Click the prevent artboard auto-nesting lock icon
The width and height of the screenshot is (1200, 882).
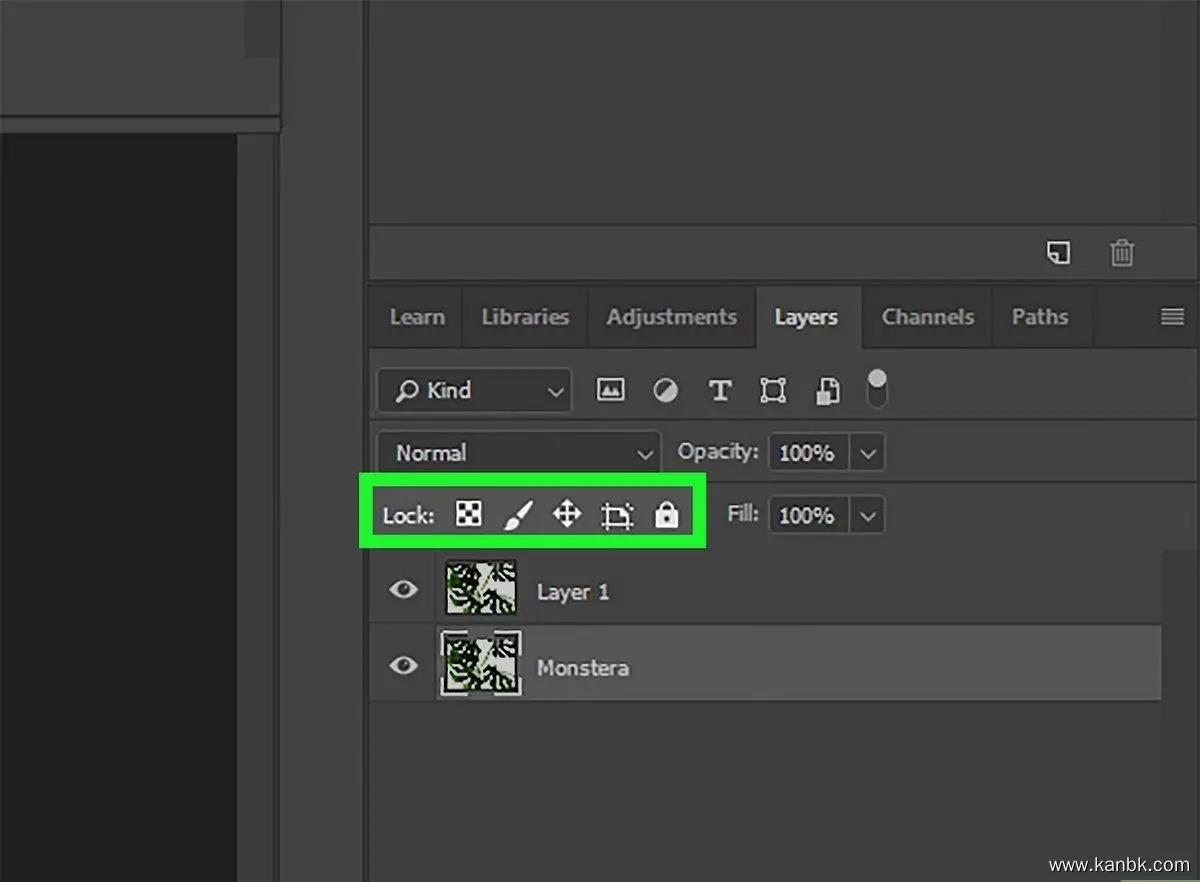(617, 516)
